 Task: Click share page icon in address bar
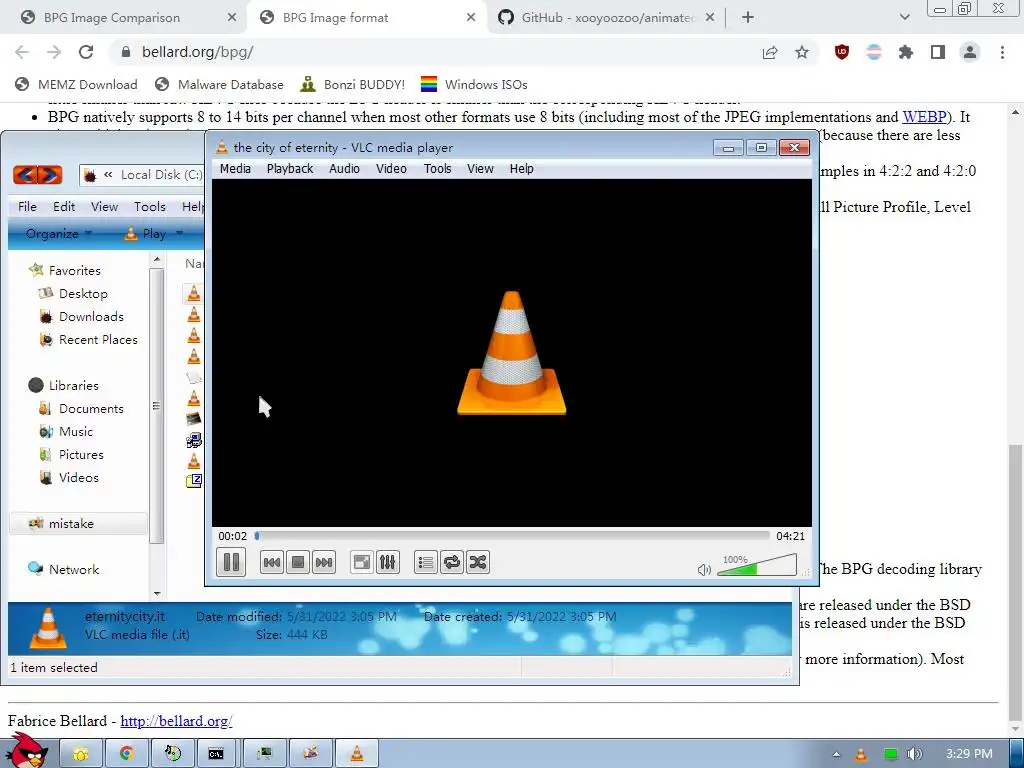[x=770, y=52]
